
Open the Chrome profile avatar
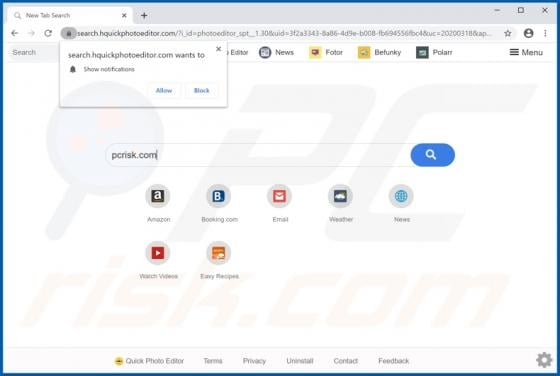coord(528,33)
